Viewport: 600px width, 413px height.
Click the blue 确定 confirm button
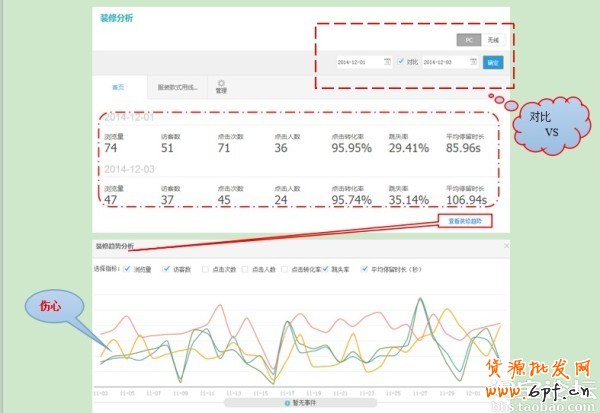(493, 61)
